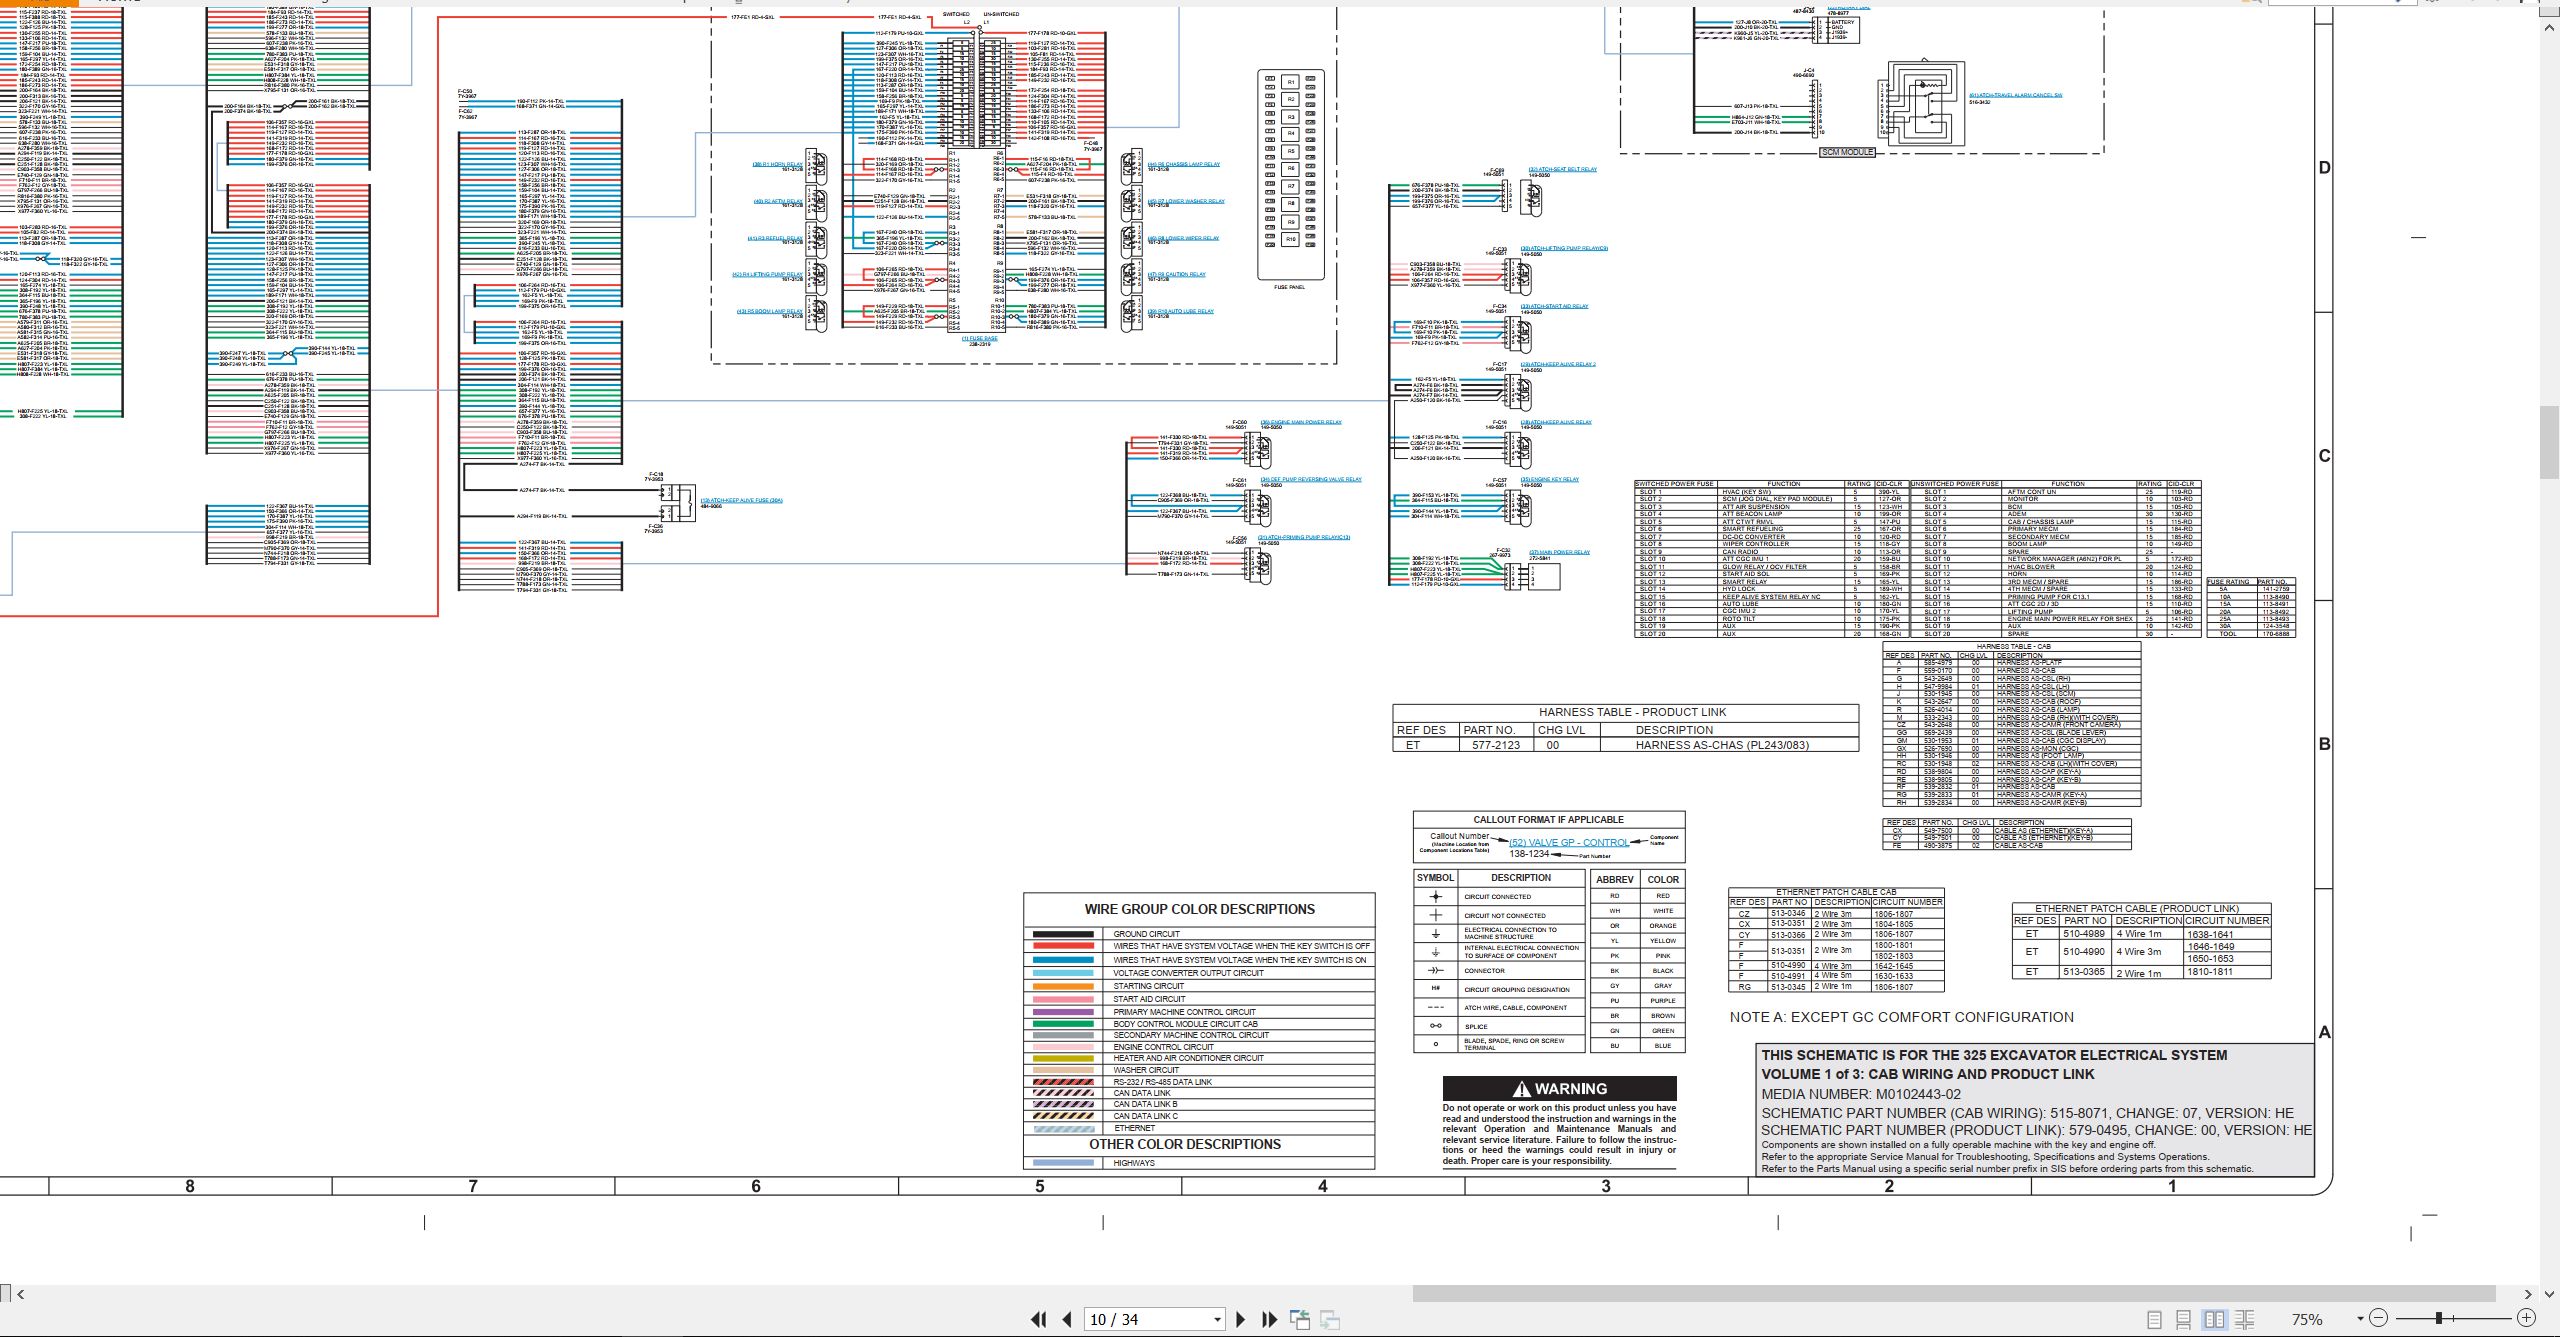The height and width of the screenshot is (1337, 2560).
Task: Open the 75% zoom level dropdown
Action: (x=2360, y=1319)
